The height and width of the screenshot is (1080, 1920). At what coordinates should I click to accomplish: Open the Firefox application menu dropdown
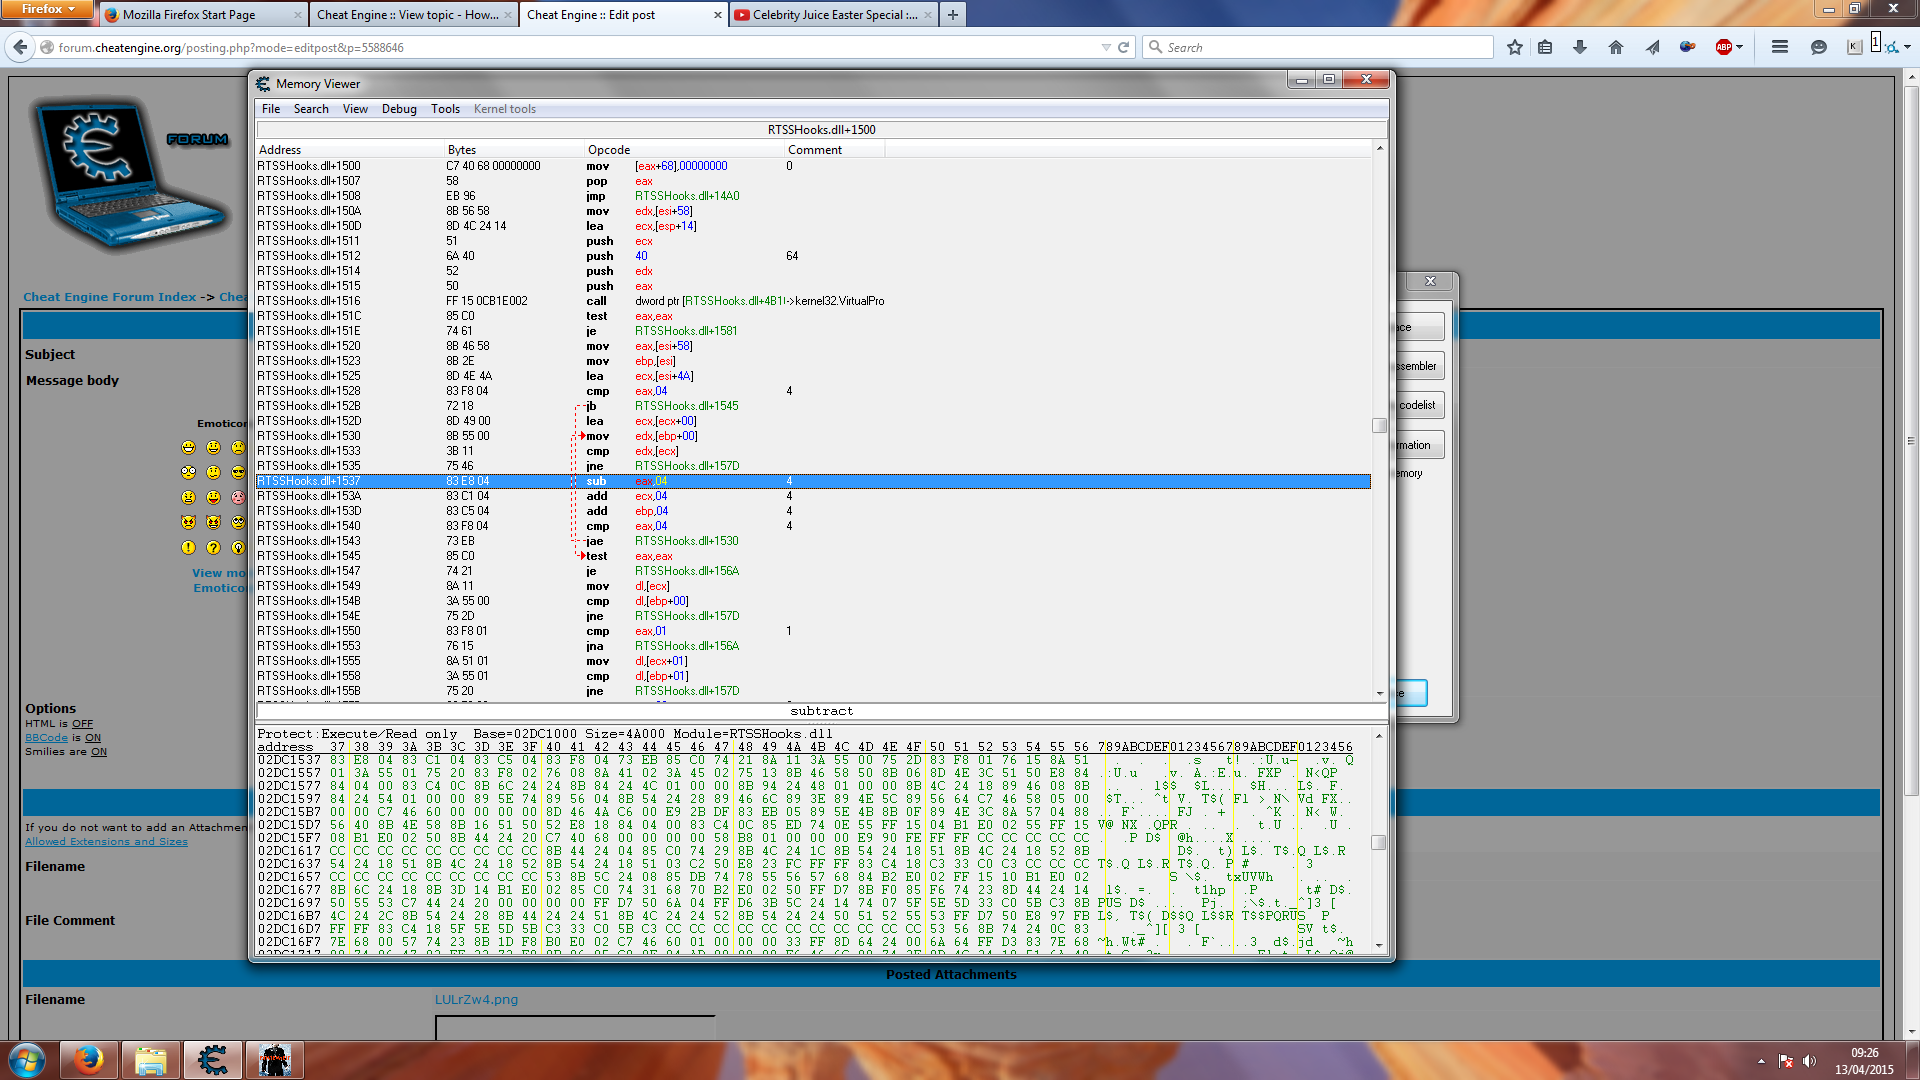pyautogui.click(x=47, y=9)
